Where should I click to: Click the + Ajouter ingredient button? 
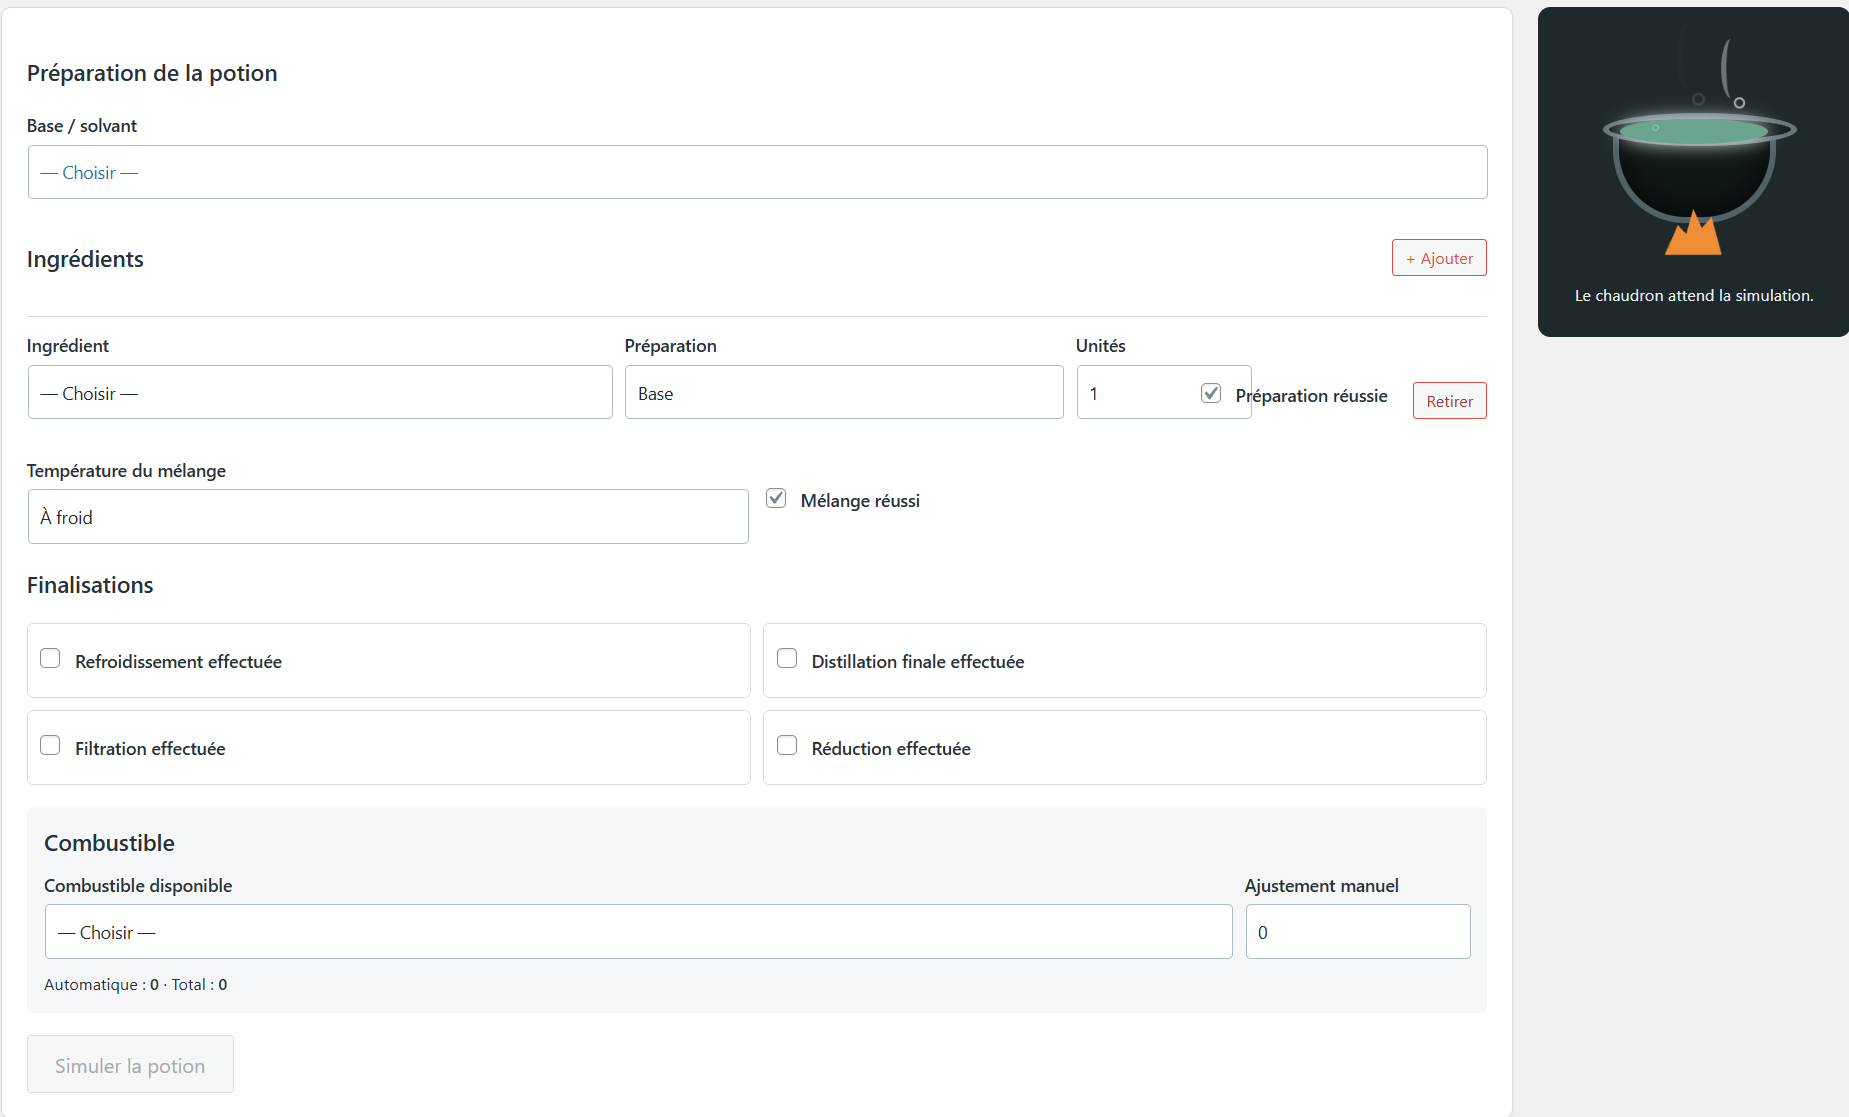pos(1439,258)
